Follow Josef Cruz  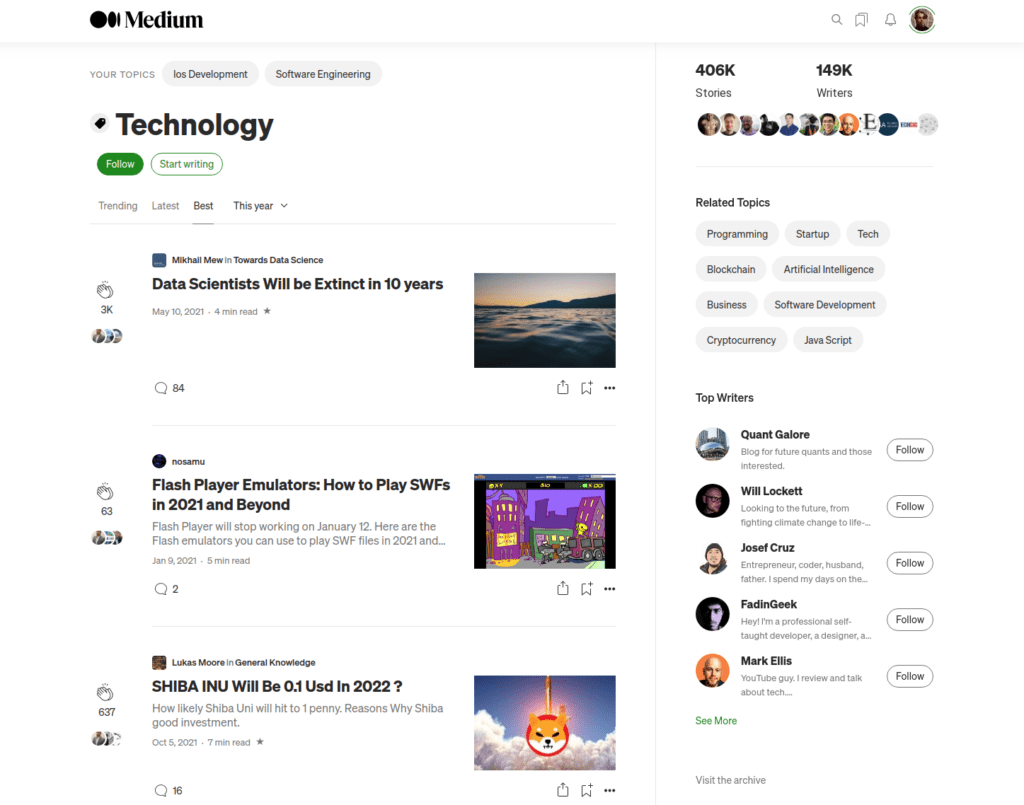click(910, 563)
